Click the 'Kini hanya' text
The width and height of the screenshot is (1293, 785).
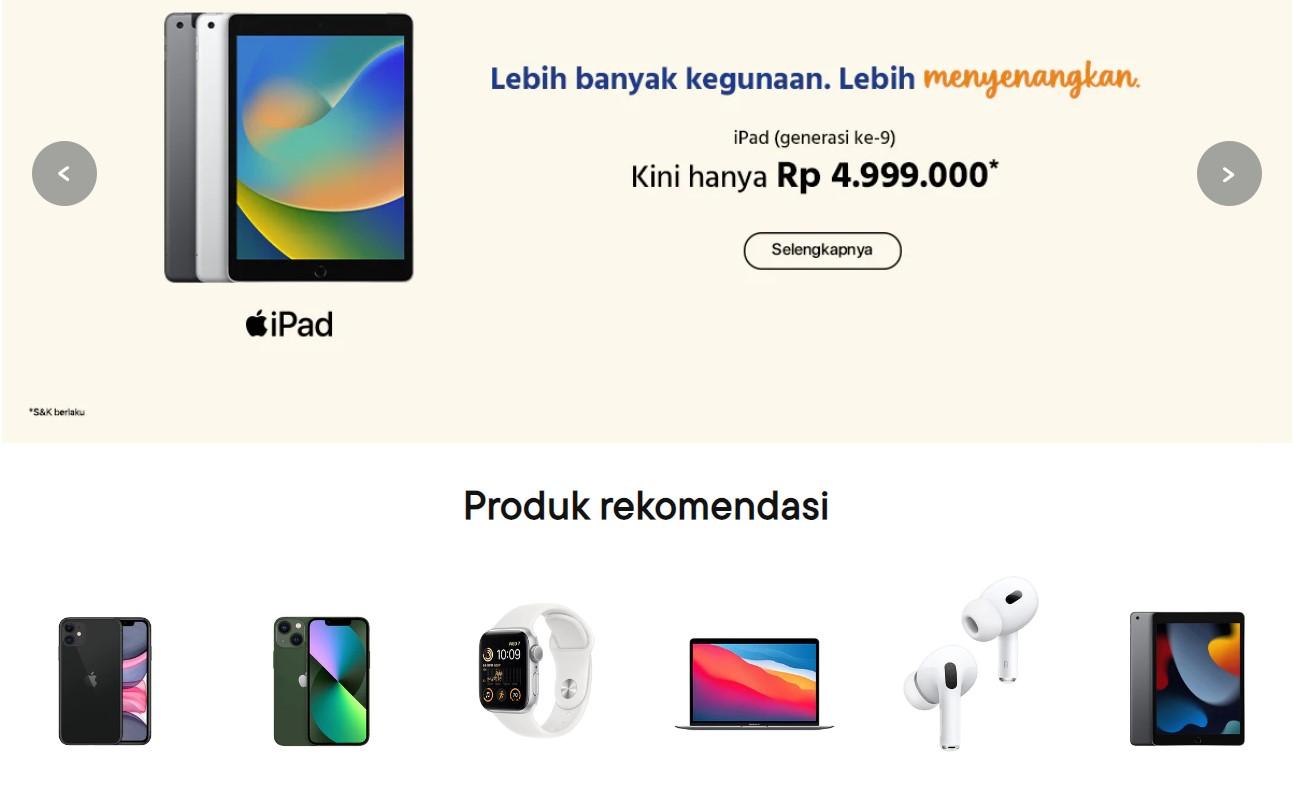click(x=699, y=177)
